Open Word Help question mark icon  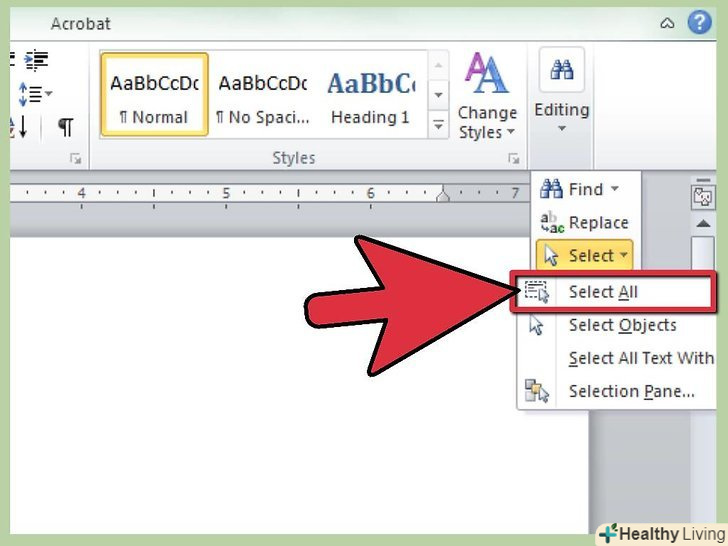click(x=700, y=22)
